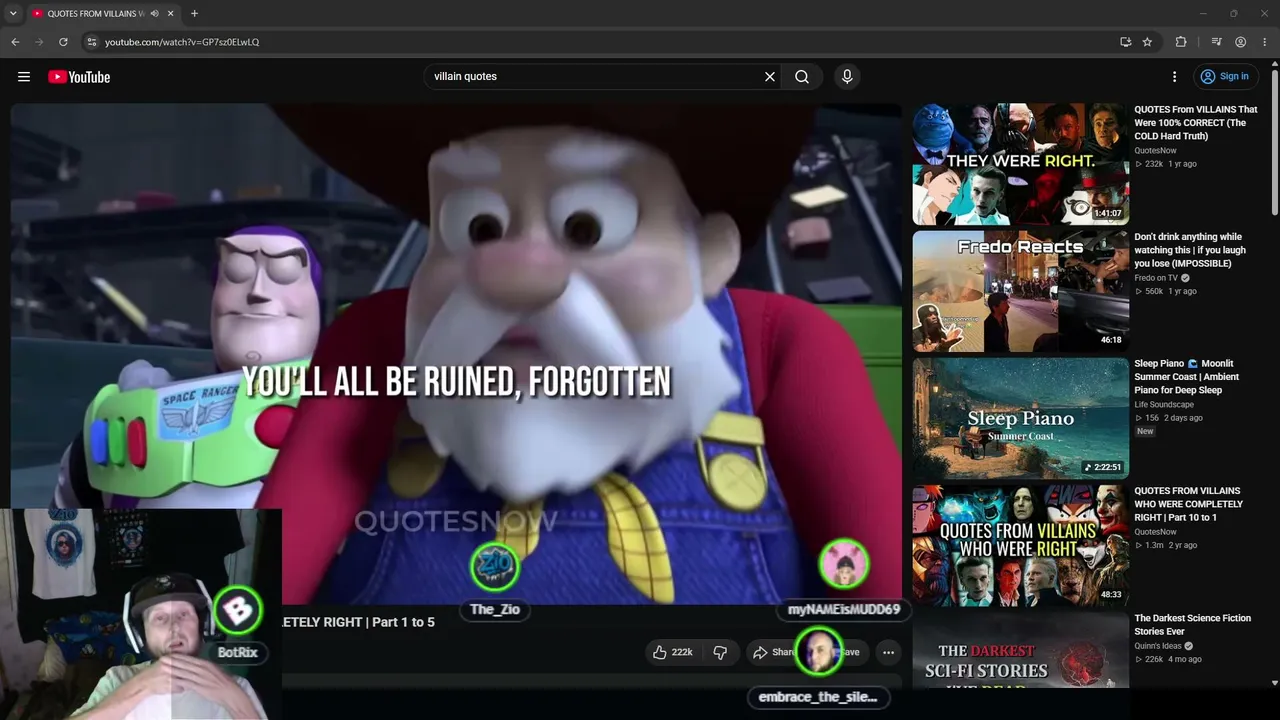Restore down the Chrome window

tap(1234, 14)
